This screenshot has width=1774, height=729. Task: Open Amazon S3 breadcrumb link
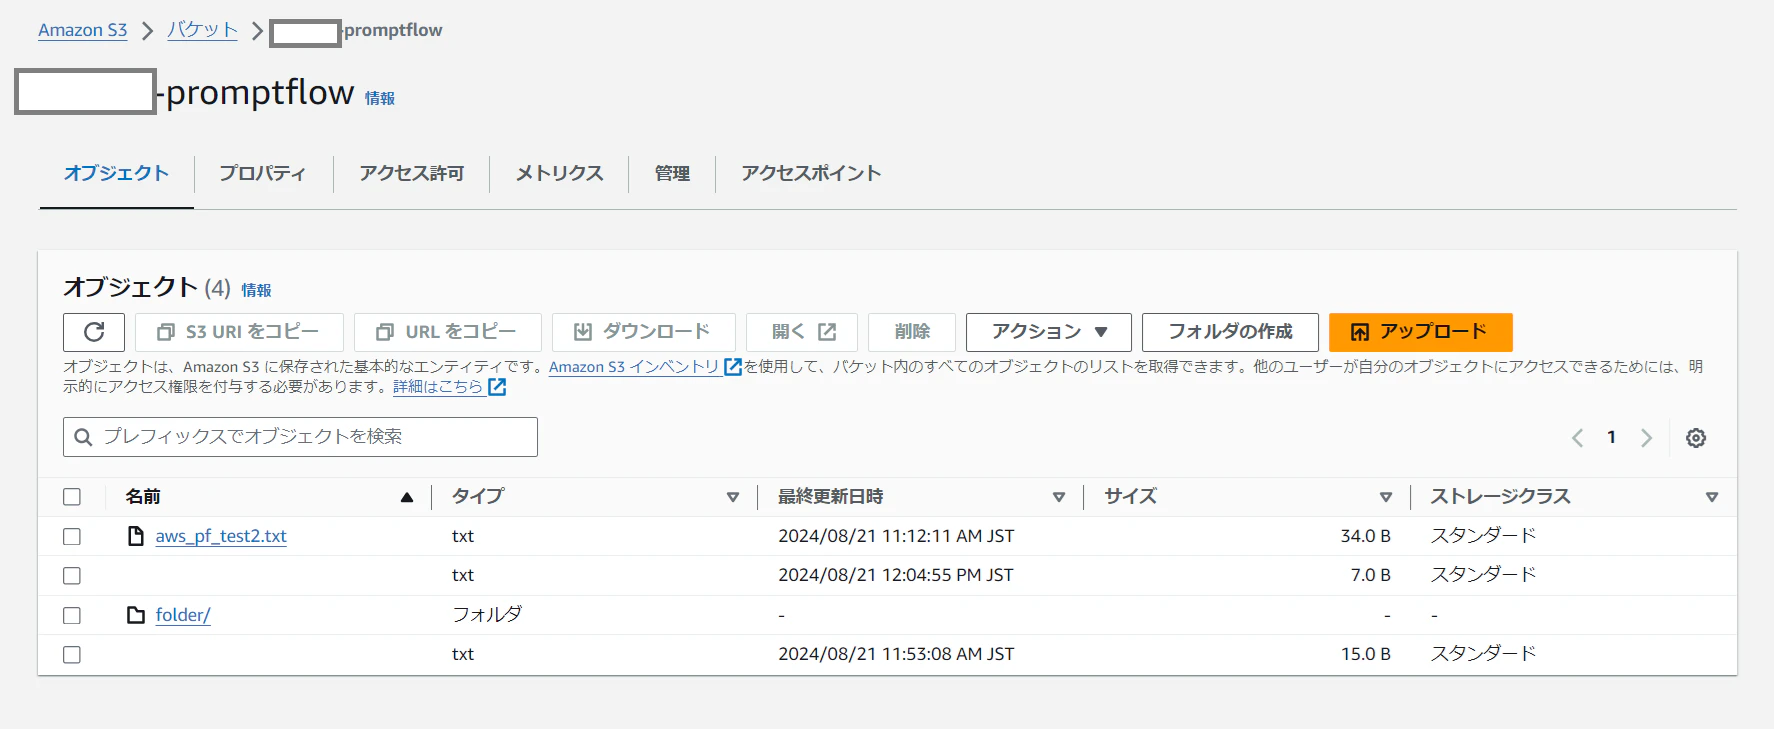point(83,30)
